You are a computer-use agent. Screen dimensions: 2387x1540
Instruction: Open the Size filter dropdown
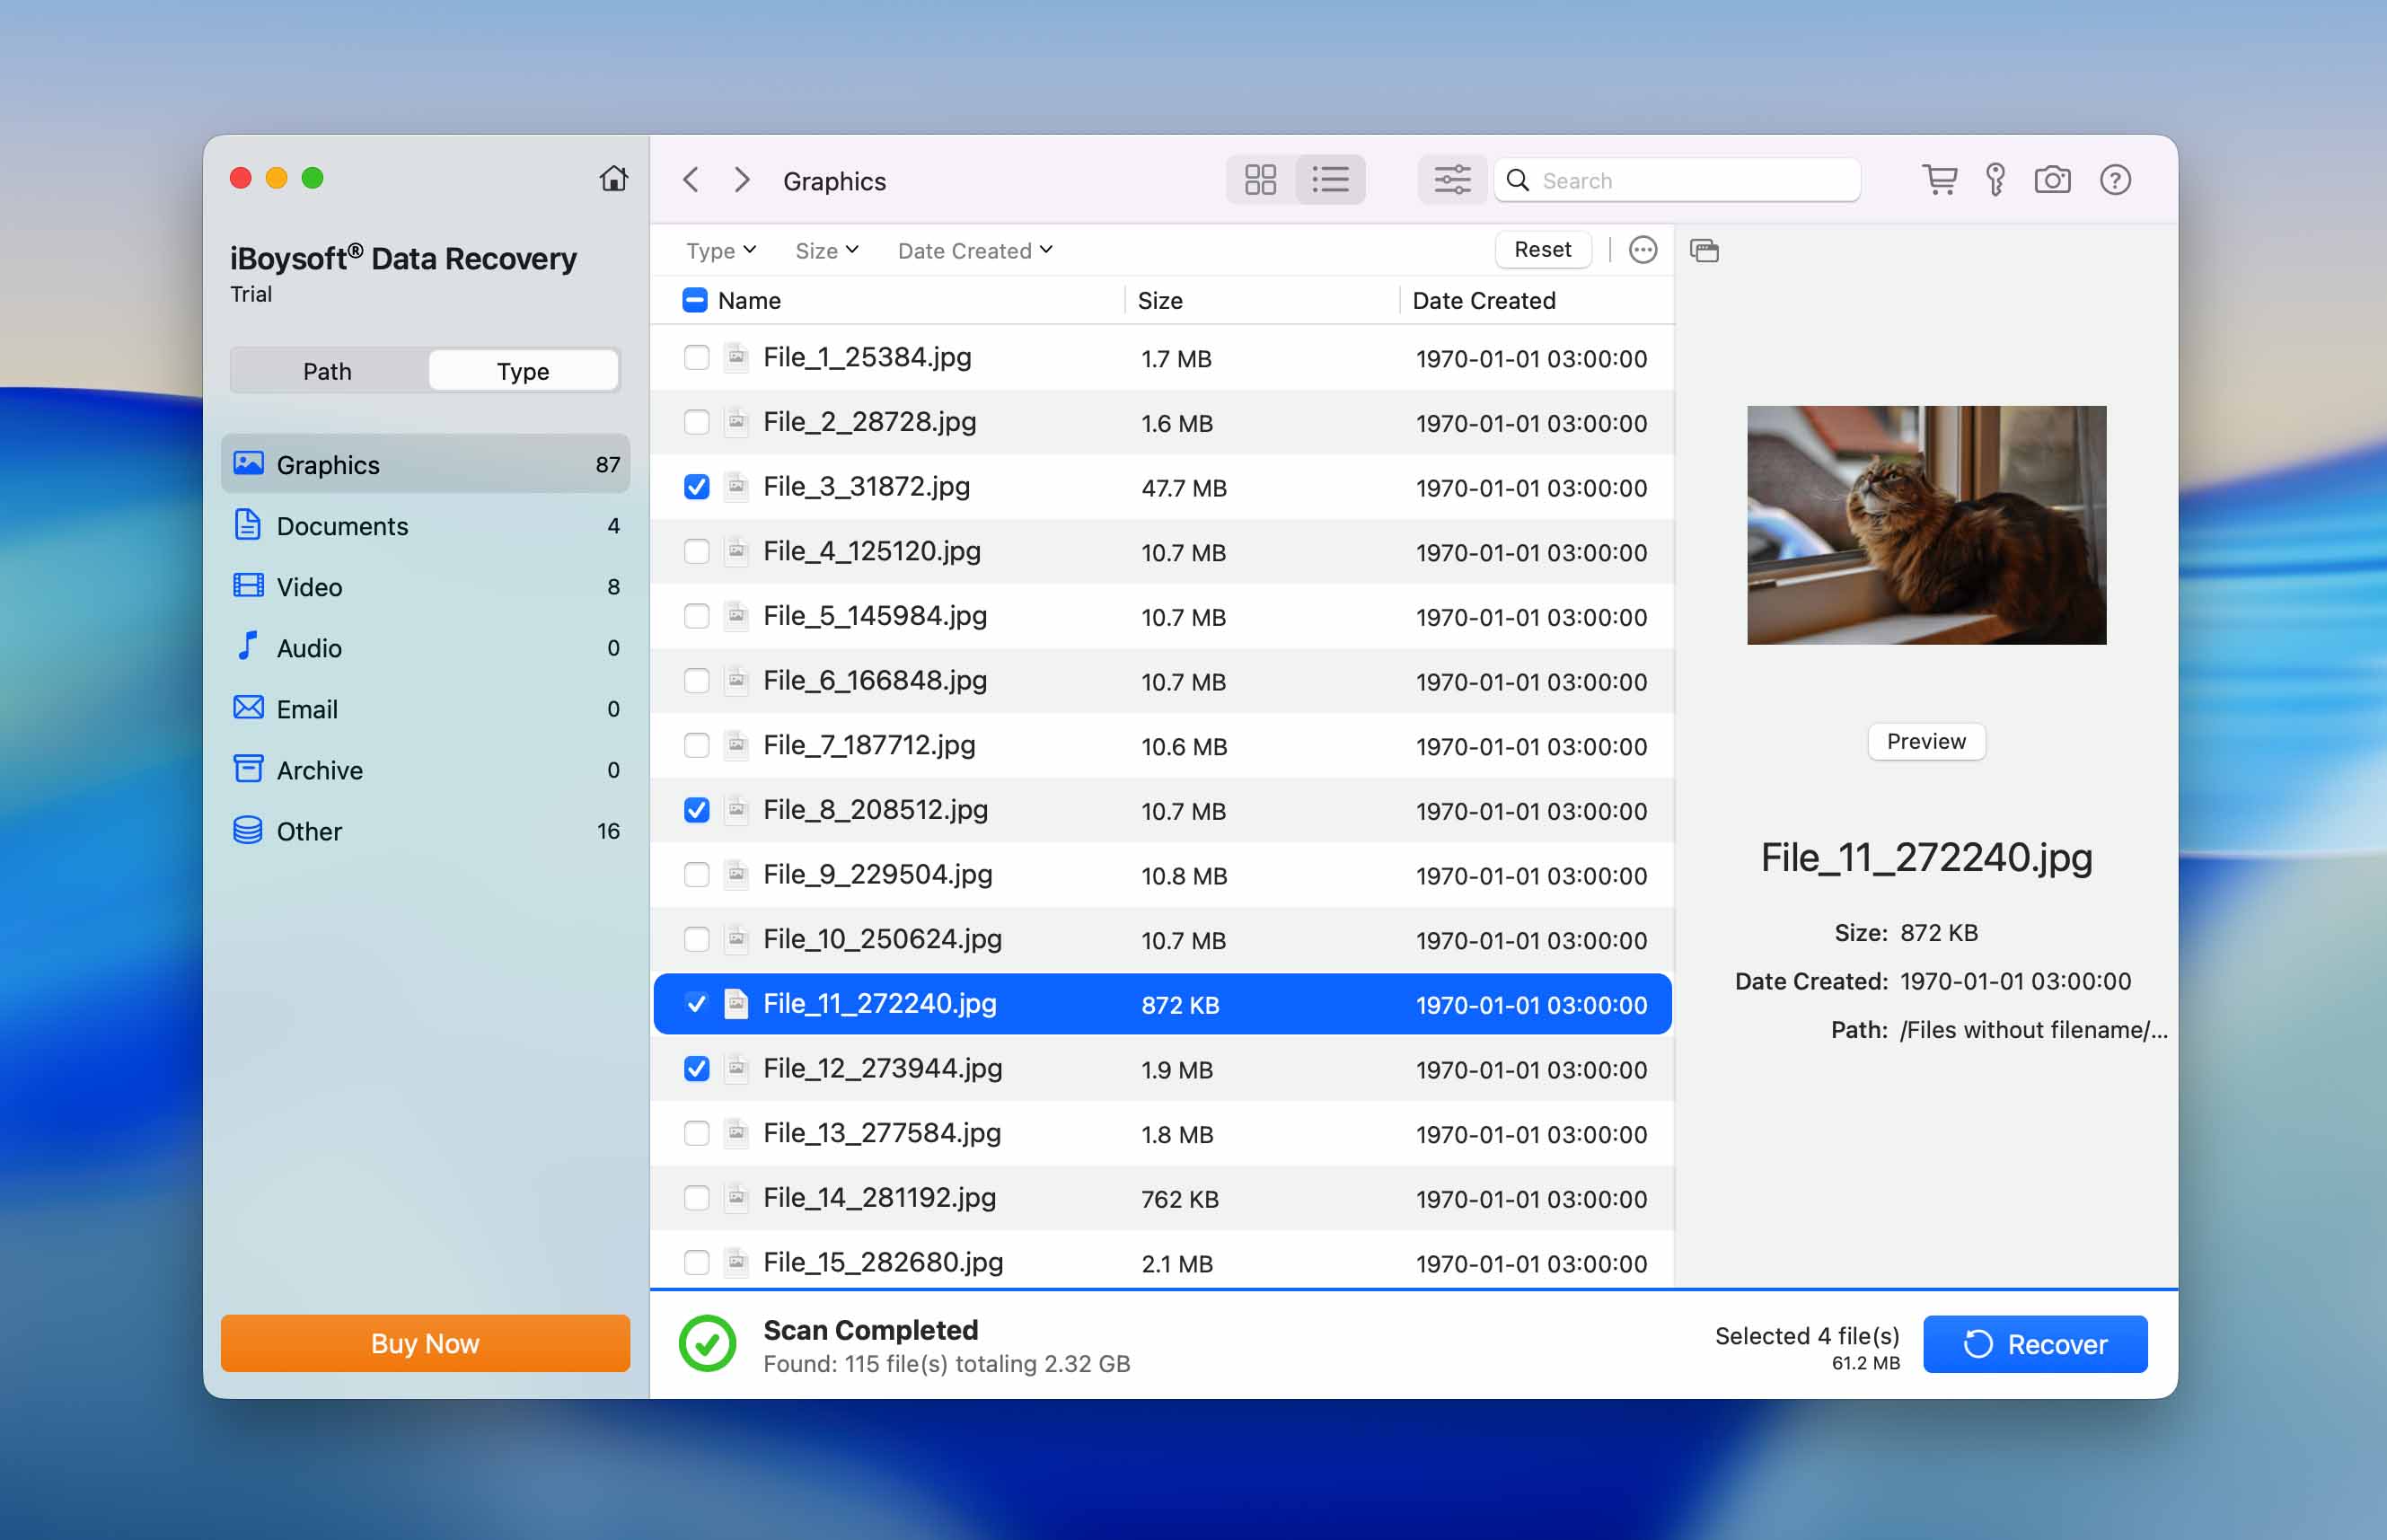[825, 250]
